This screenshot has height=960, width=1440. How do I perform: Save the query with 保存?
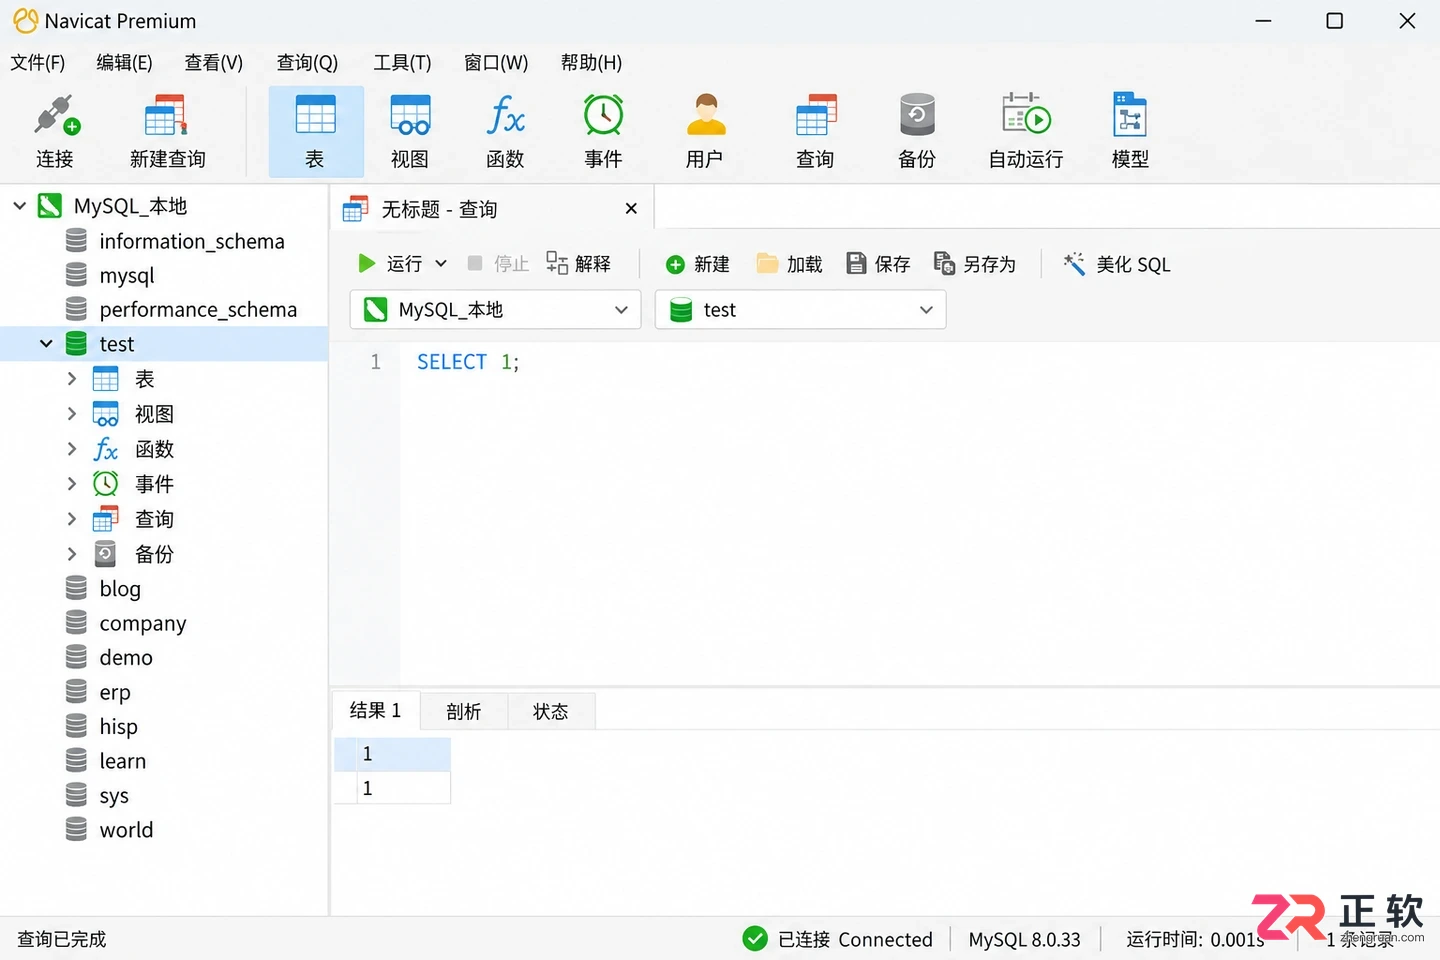[x=879, y=264]
